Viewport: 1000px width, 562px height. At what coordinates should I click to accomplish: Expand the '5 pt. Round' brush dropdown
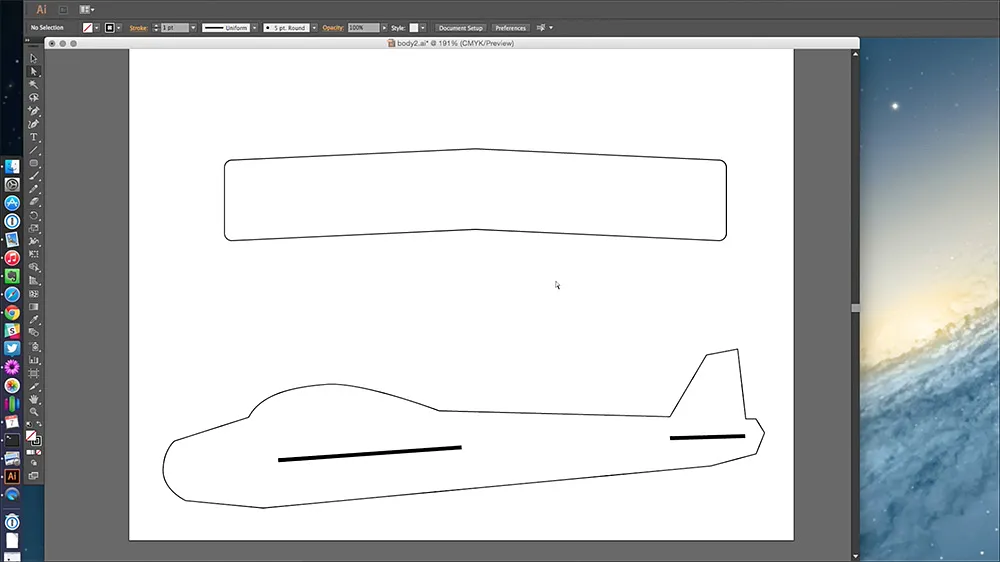(314, 28)
